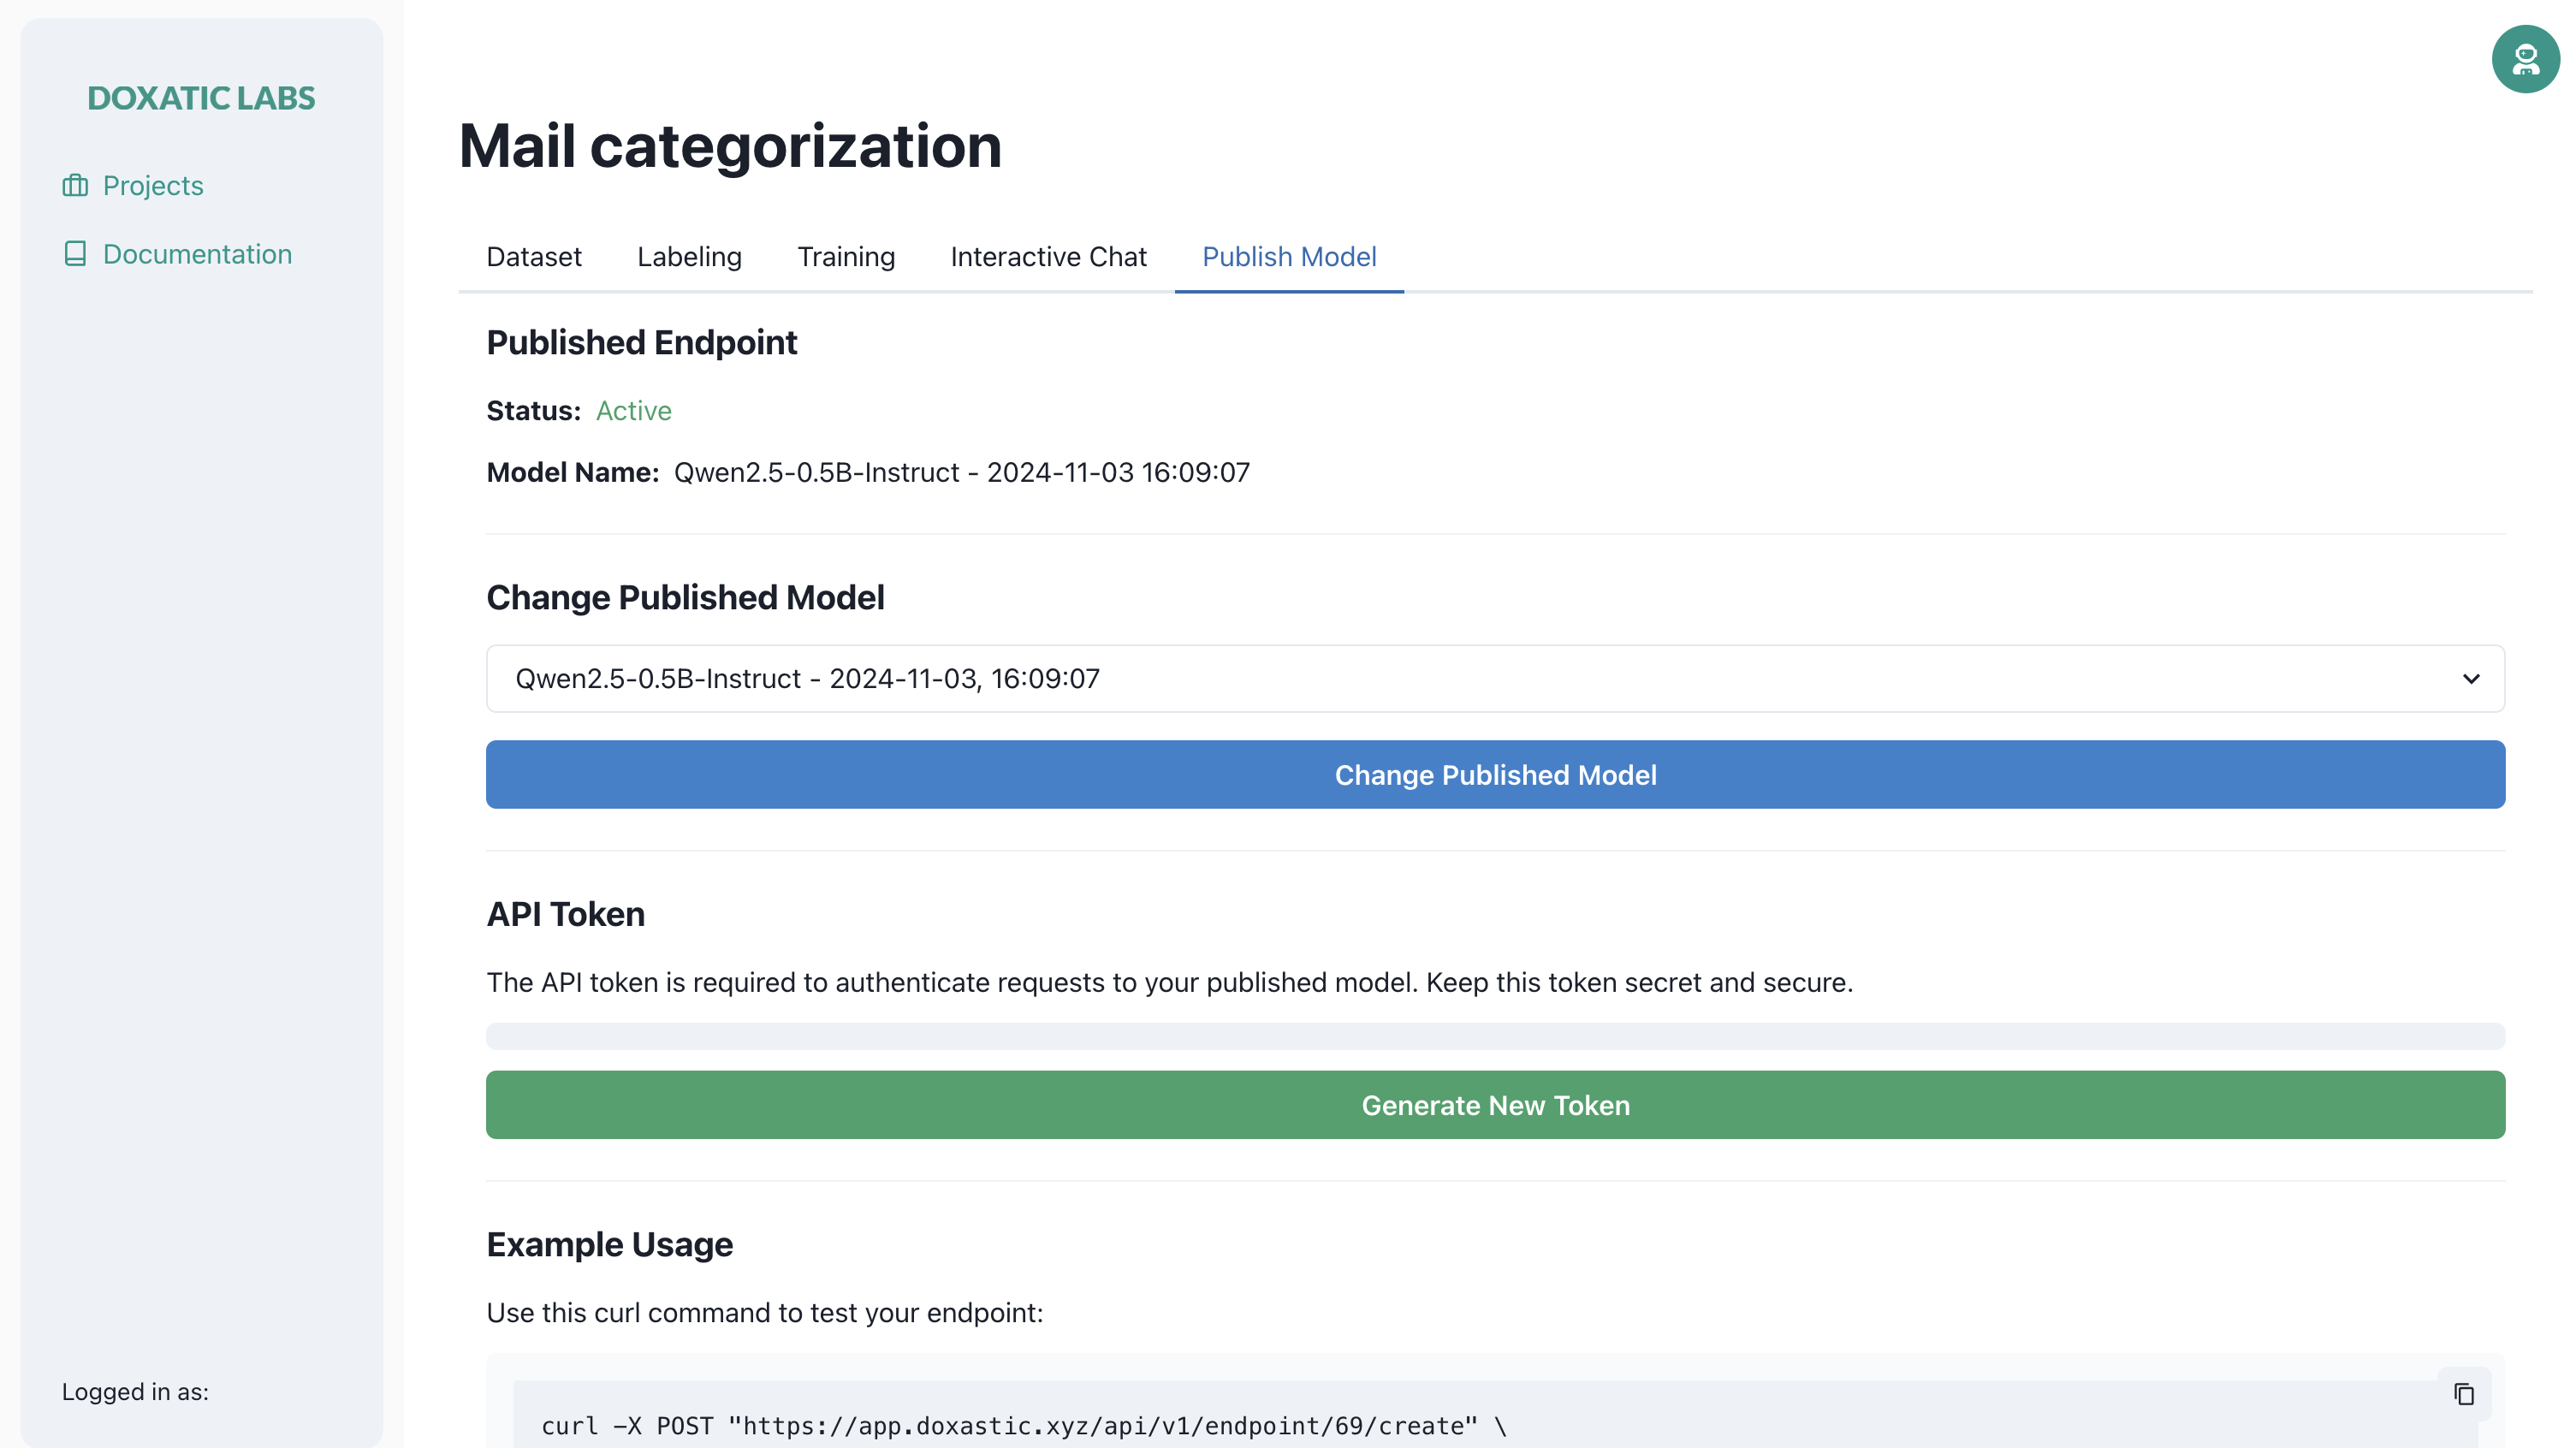Image resolution: width=2576 pixels, height=1448 pixels.
Task: Open the Interactive Chat tab
Action: tap(1048, 257)
